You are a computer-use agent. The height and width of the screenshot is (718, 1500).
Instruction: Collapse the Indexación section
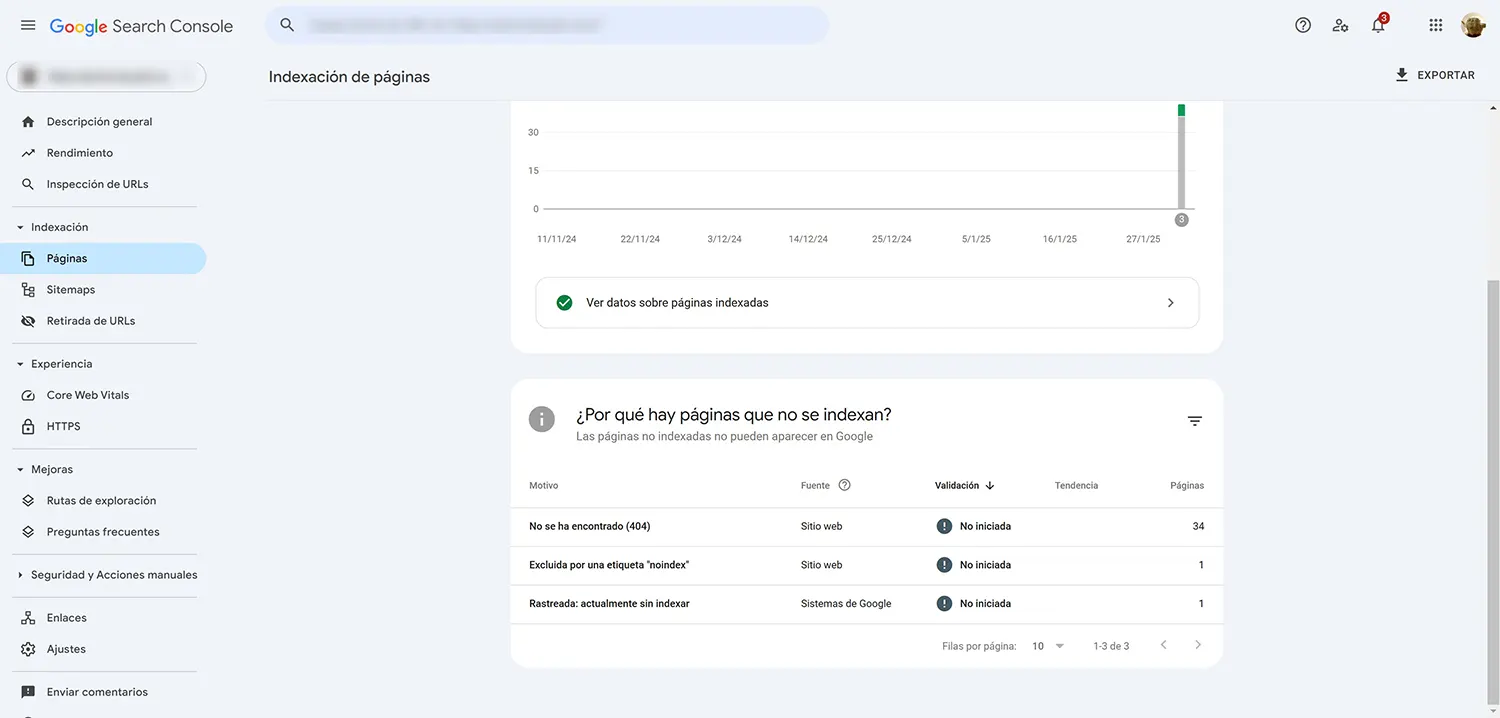pos(21,226)
